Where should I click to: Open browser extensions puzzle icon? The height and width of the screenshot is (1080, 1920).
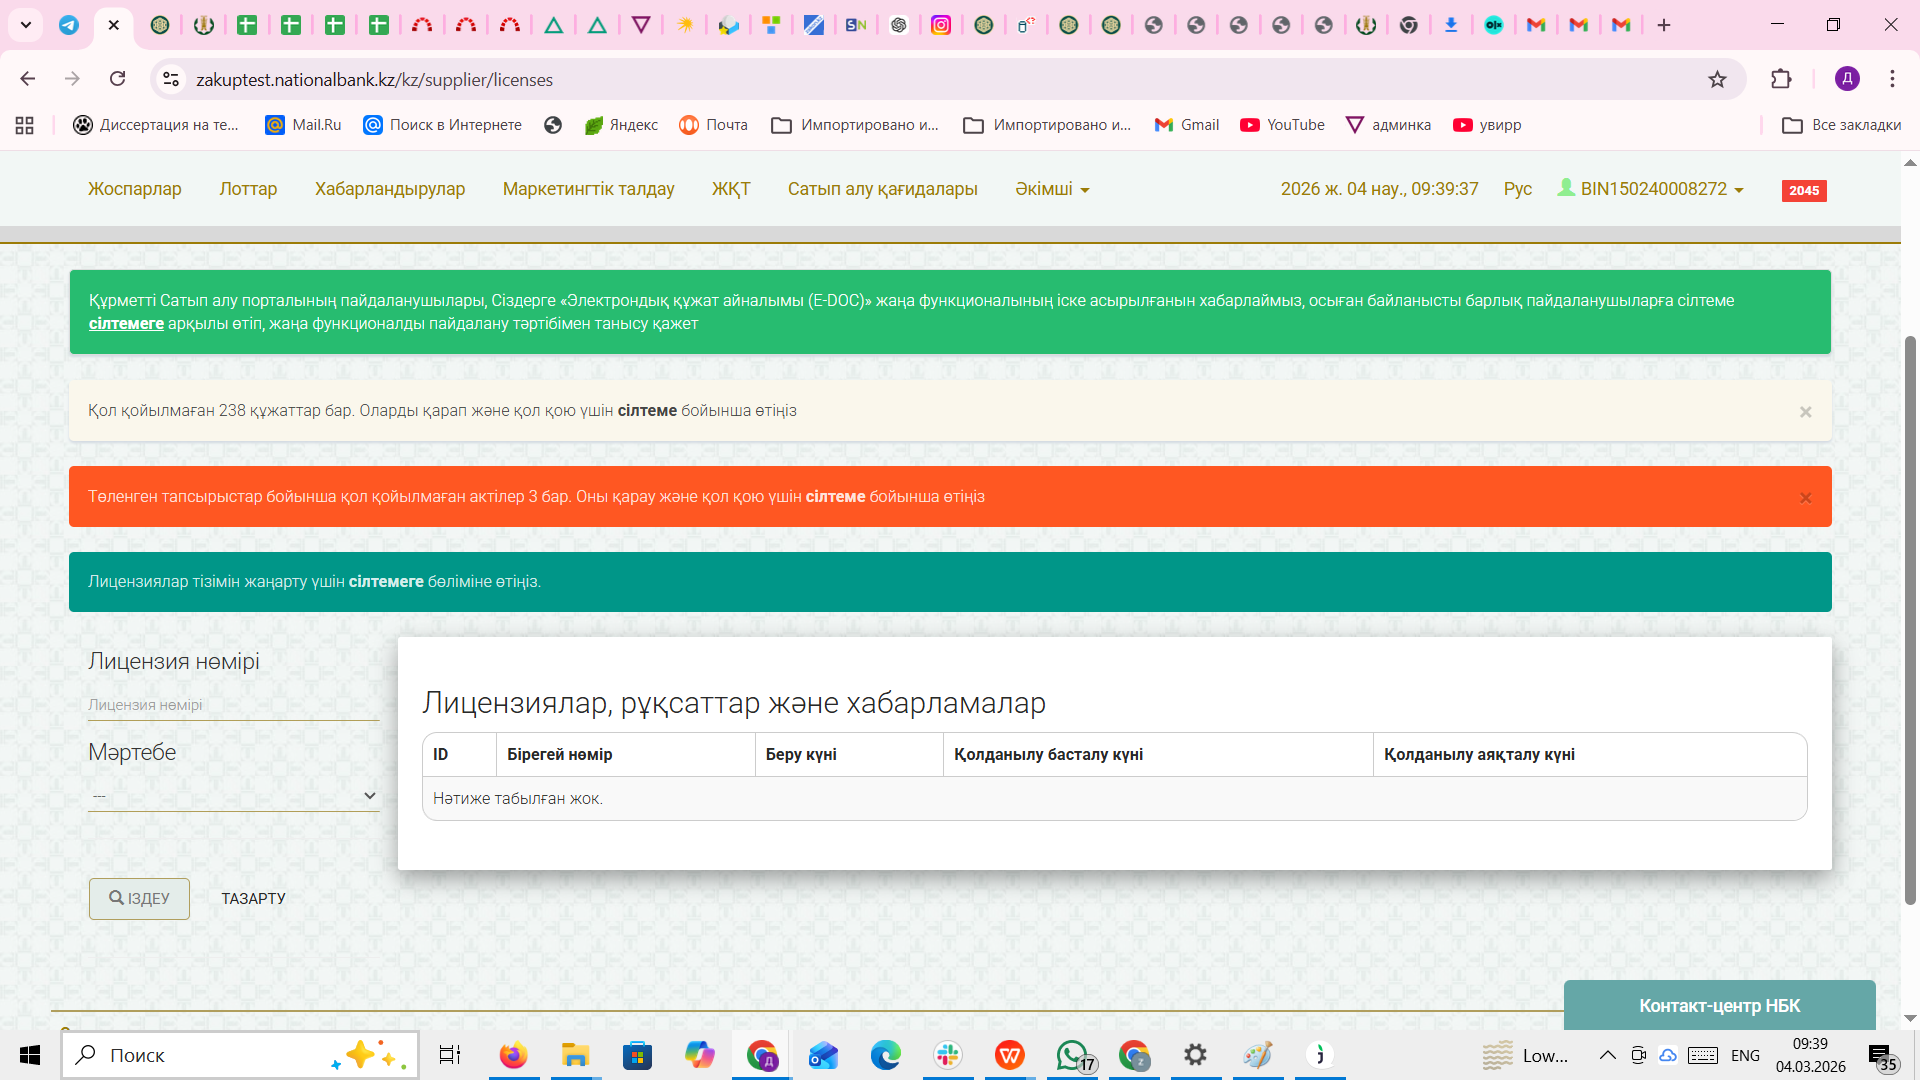pos(1781,79)
